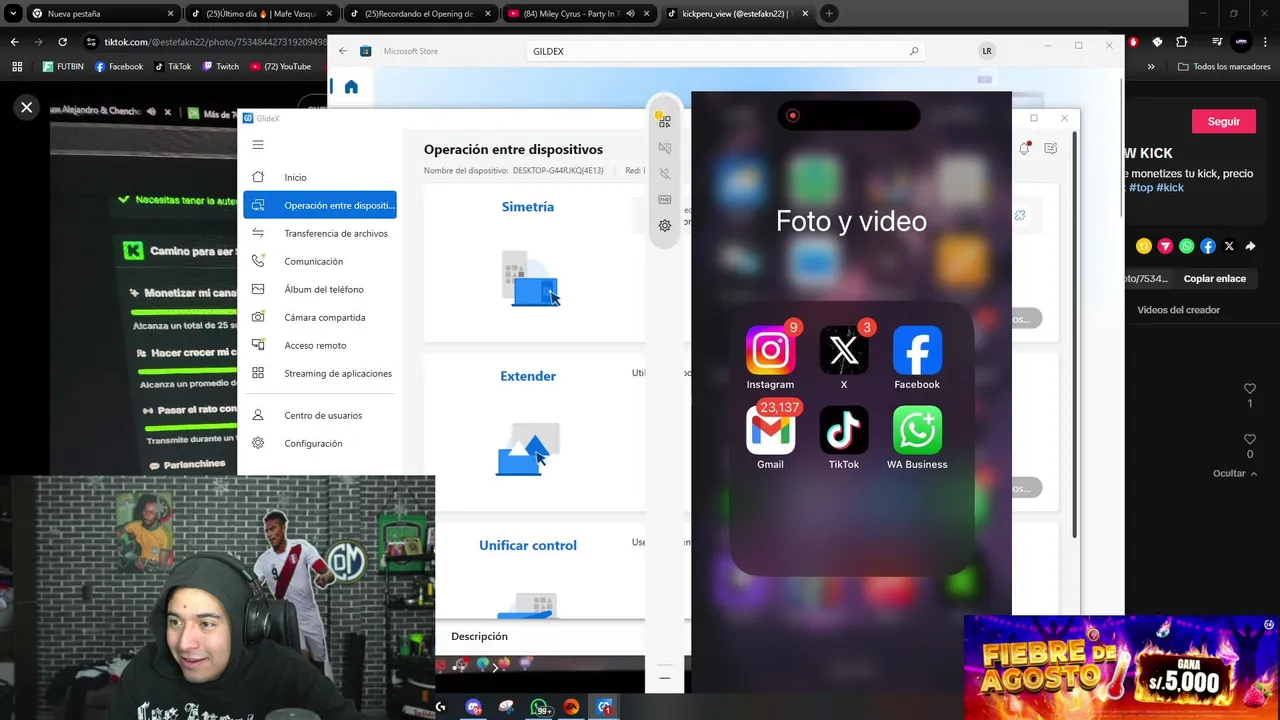This screenshot has height=720, width=1280.
Task: Open Instagram app on mirrored phone
Action: (x=770, y=351)
